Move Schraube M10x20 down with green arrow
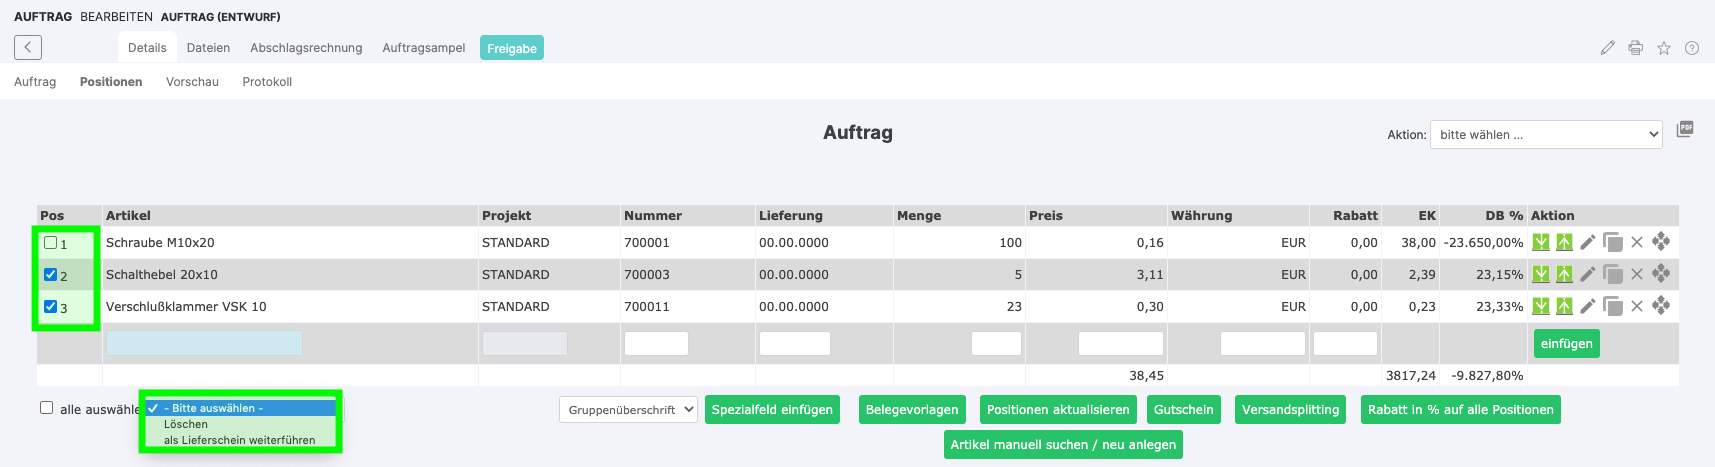1715x467 pixels. (x=1541, y=242)
